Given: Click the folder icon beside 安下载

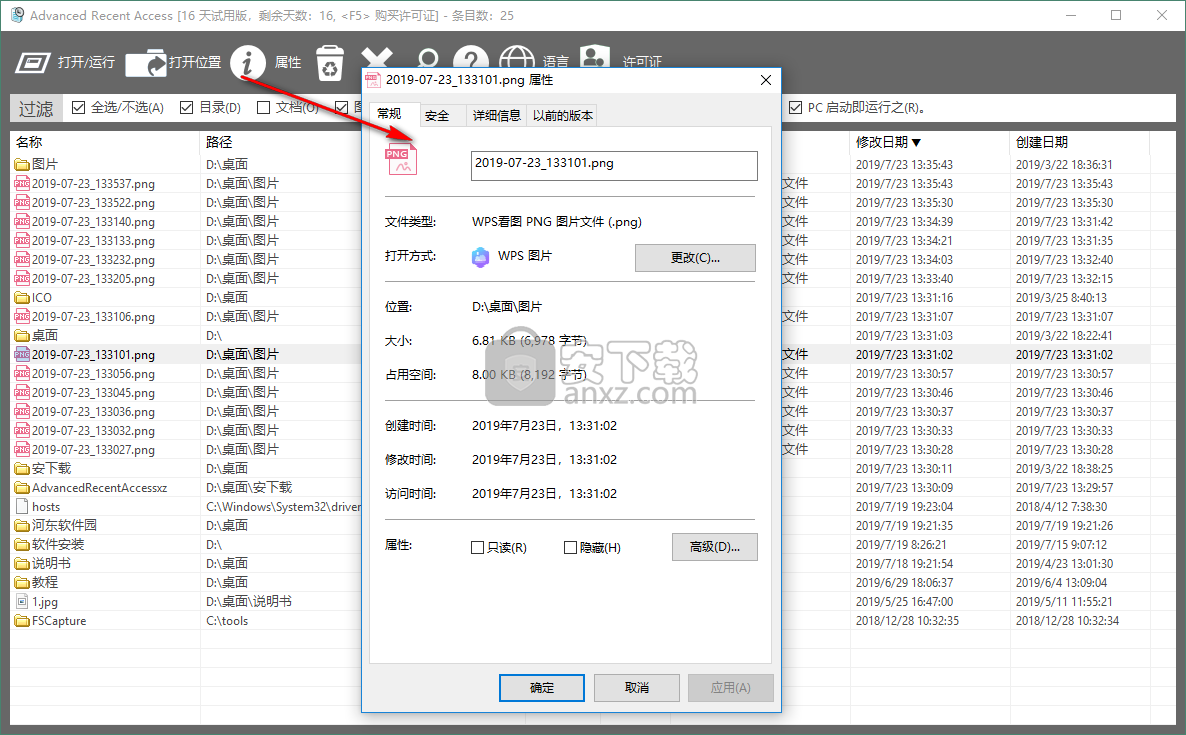Looking at the screenshot, I should pyautogui.click(x=22, y=469).
